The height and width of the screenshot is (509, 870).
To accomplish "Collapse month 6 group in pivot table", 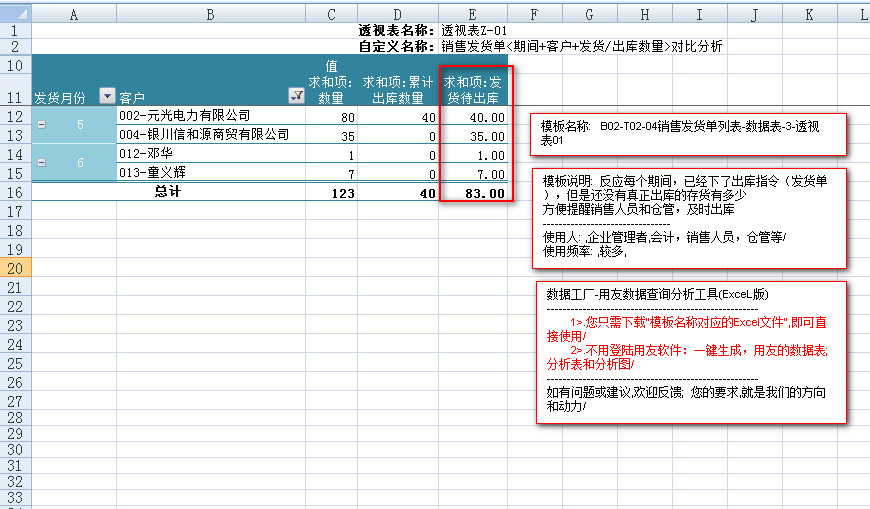I will pyautogui.click(x=41, y=162).
